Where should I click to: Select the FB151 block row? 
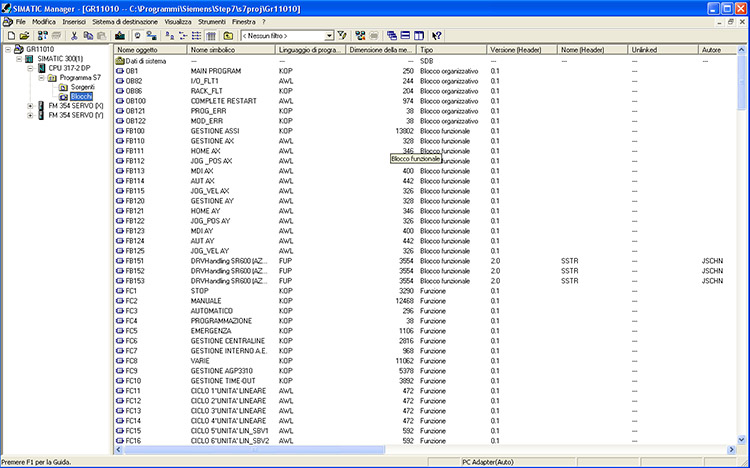click(x=425, y=261)
